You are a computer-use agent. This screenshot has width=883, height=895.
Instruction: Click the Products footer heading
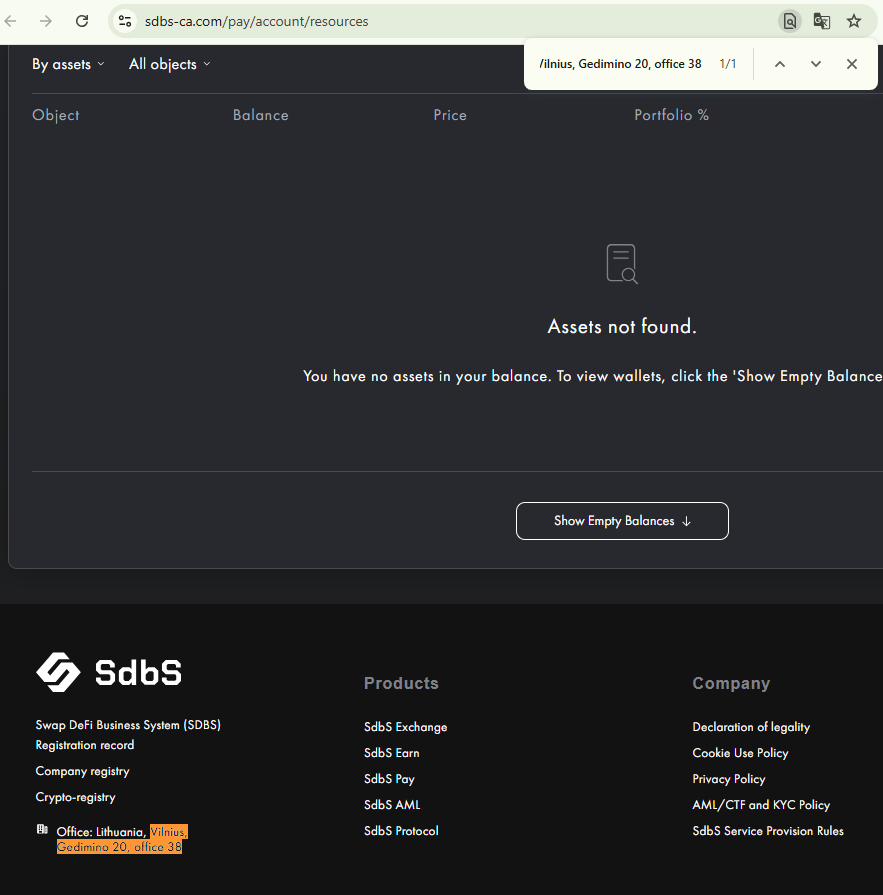(401, 683)
